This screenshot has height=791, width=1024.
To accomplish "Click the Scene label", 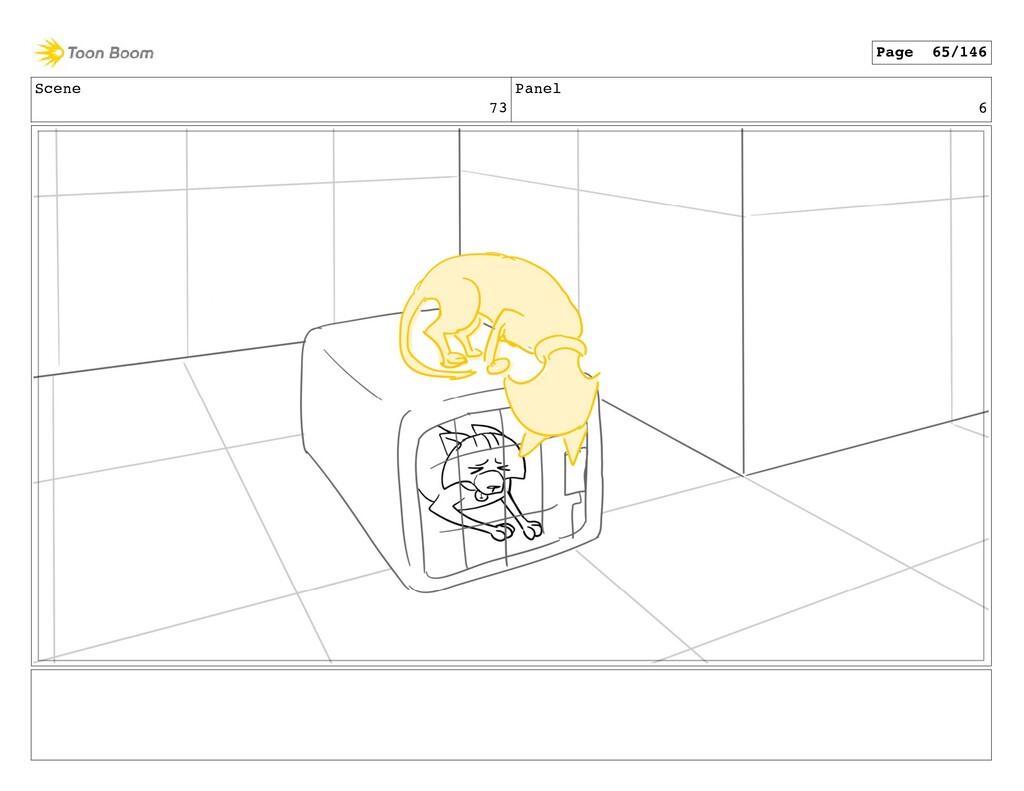I will click(x=57, y=89).
